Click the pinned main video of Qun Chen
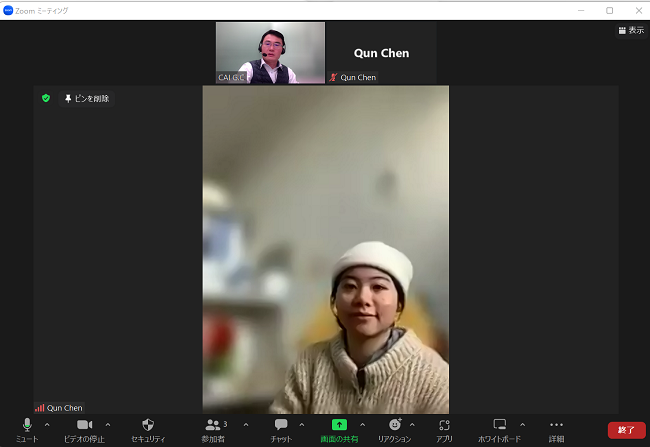The height and width of the screenshot is (447, 650). coord(325,249)
